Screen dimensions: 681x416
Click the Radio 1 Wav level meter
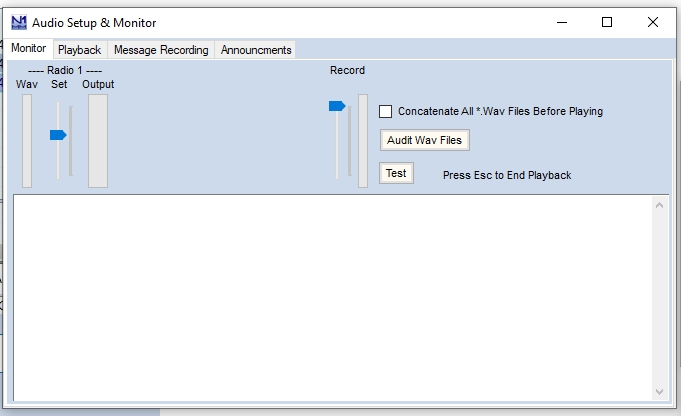click(x=27, y=140)
